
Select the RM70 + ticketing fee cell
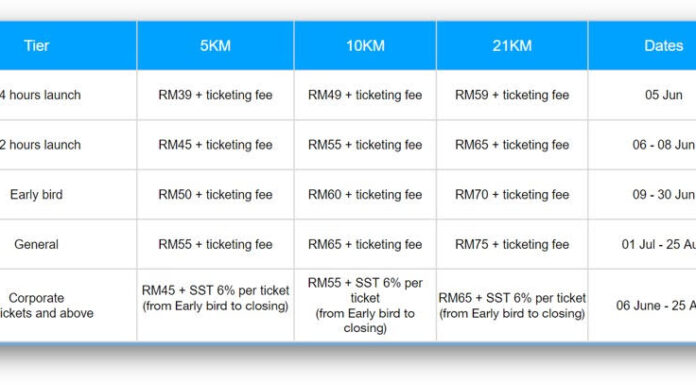tap(512, 194)
